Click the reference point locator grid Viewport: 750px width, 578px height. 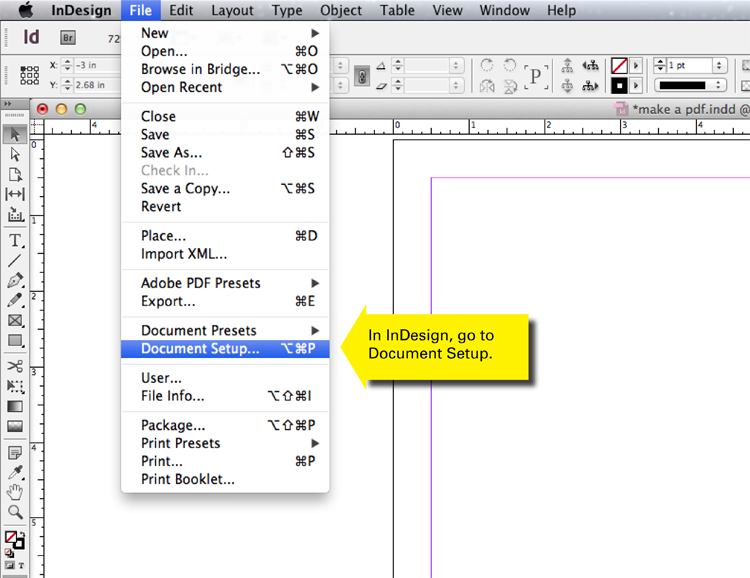(29, 75)
